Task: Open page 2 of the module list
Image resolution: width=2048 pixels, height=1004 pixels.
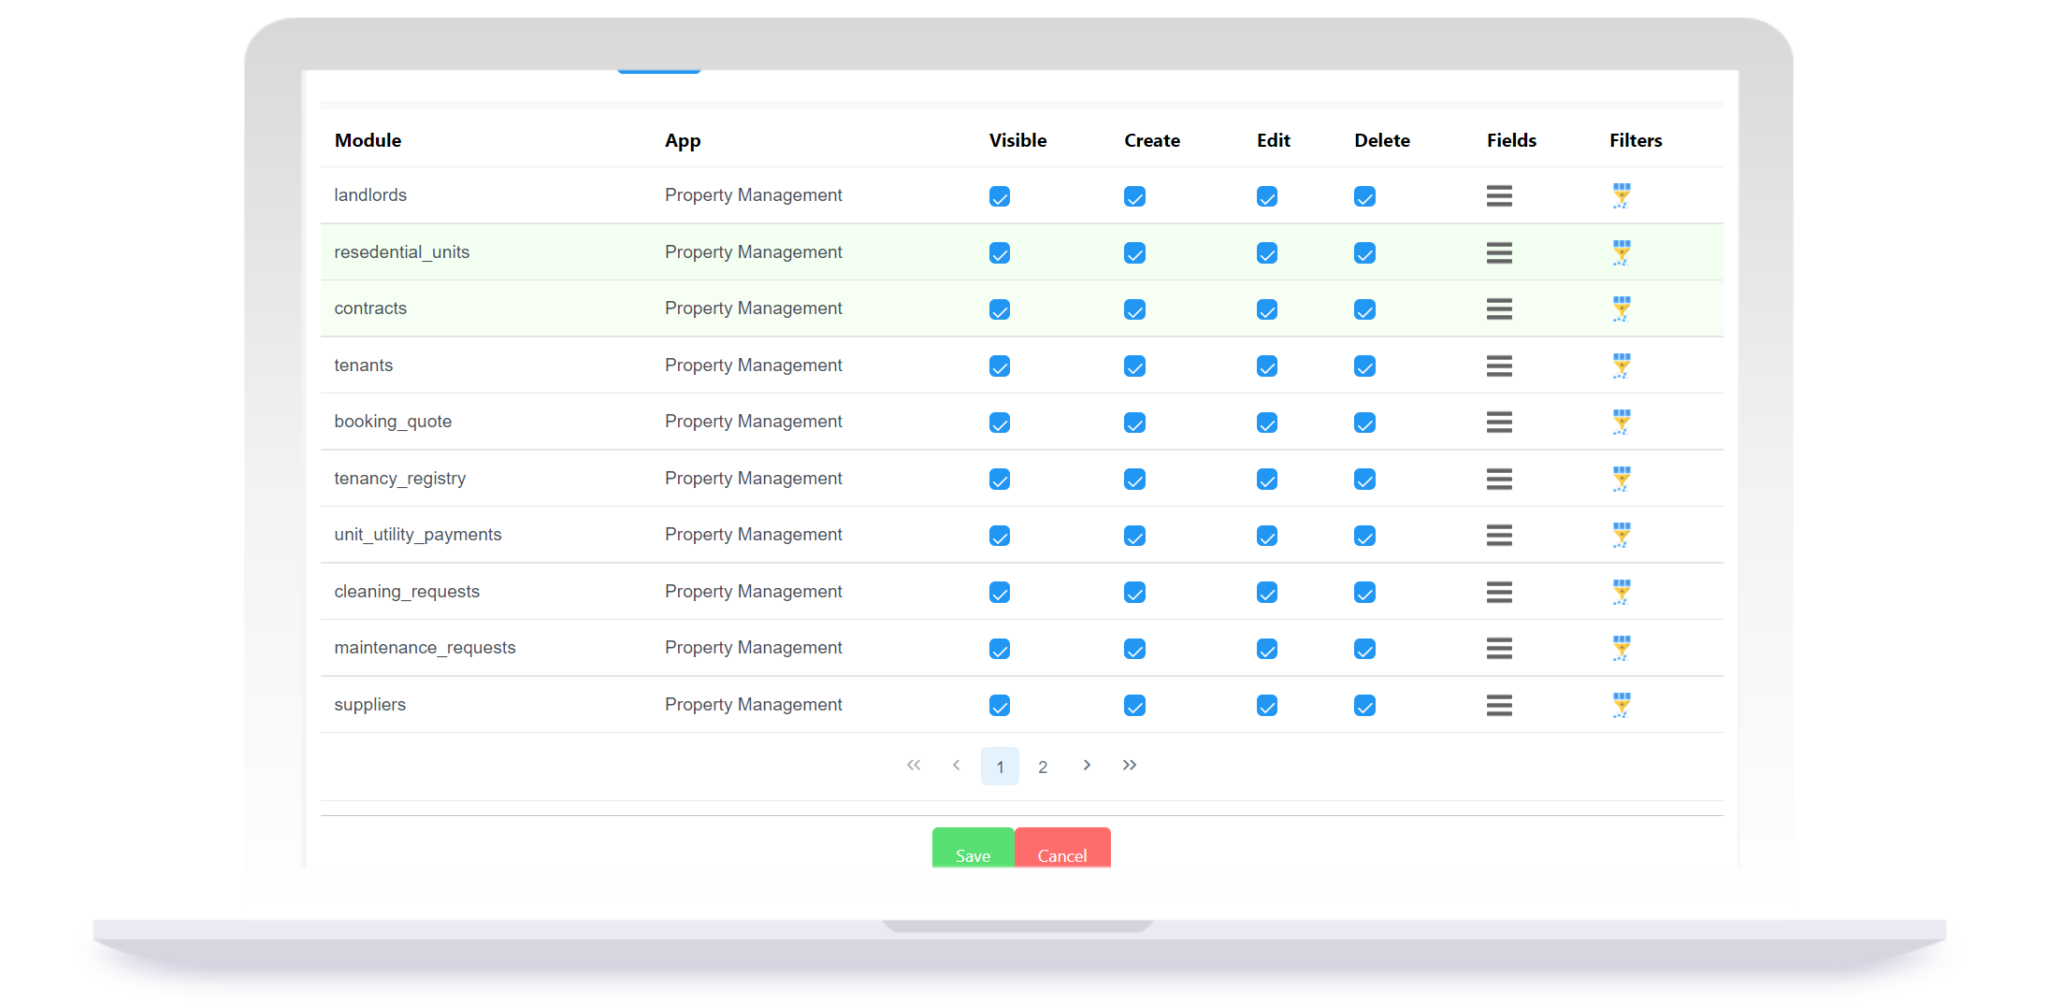Action: click(1043, 765)
